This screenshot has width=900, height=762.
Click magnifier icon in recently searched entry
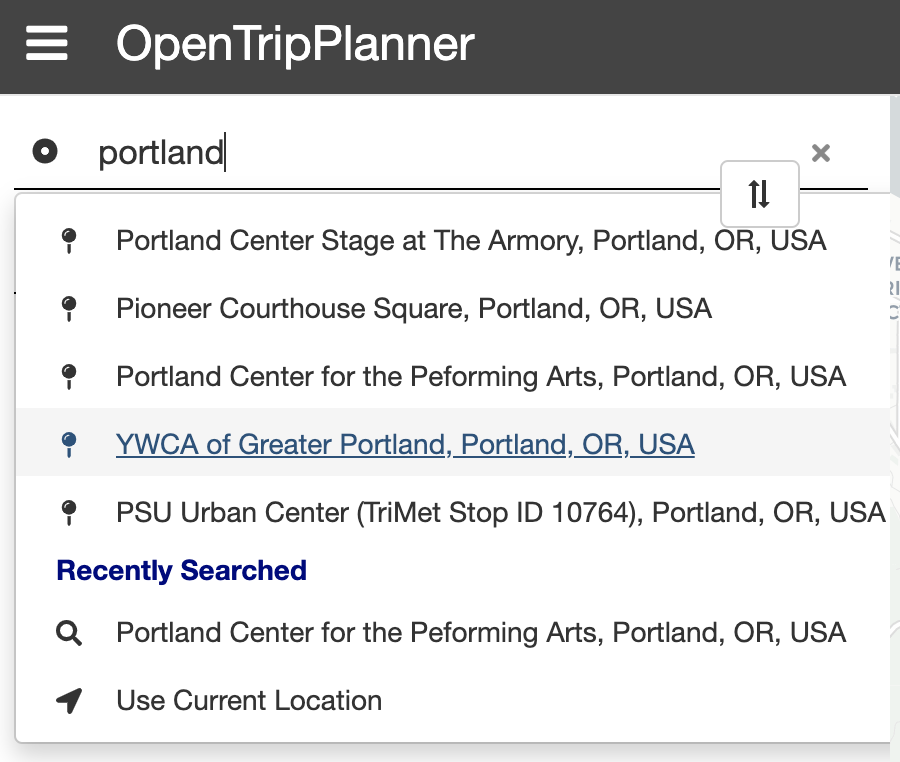69,633
